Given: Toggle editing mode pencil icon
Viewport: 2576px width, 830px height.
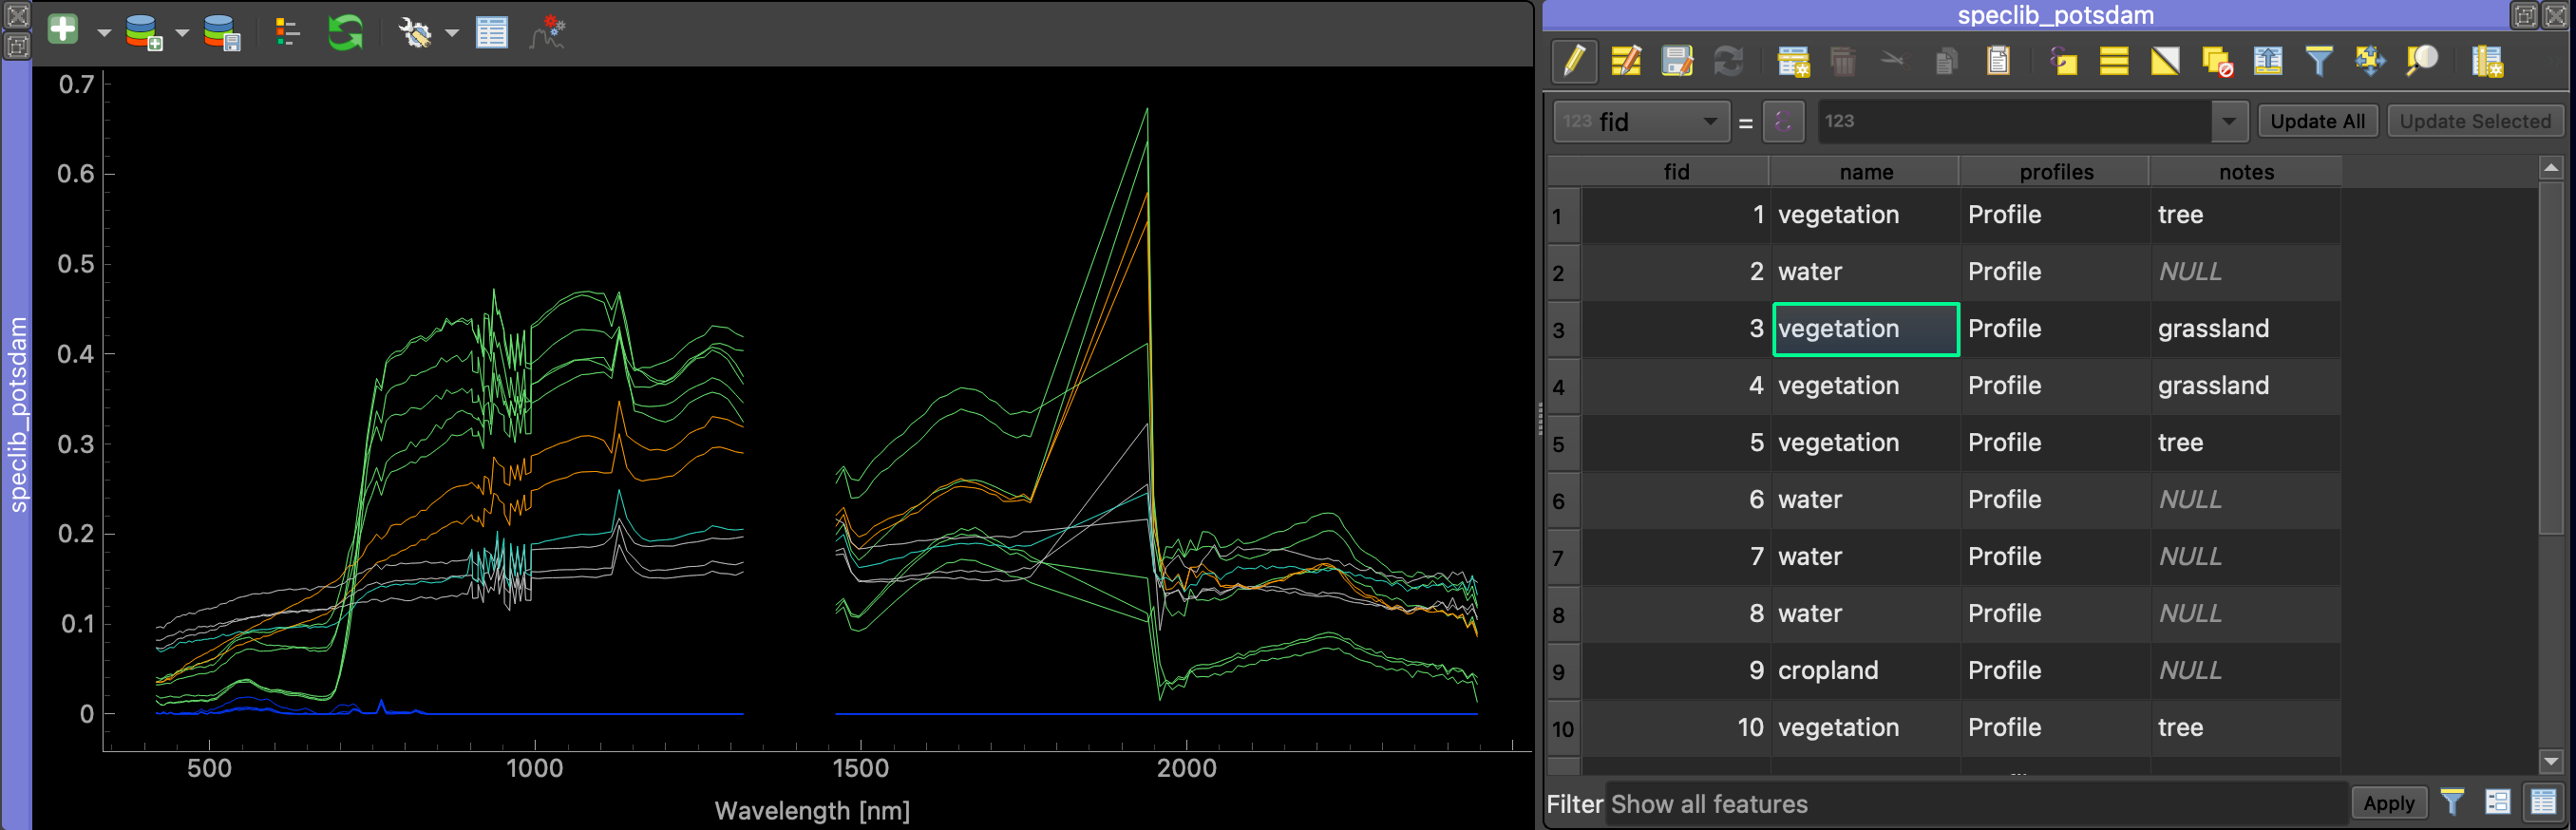Looking at the screenshot, I should pos(1574,61).
